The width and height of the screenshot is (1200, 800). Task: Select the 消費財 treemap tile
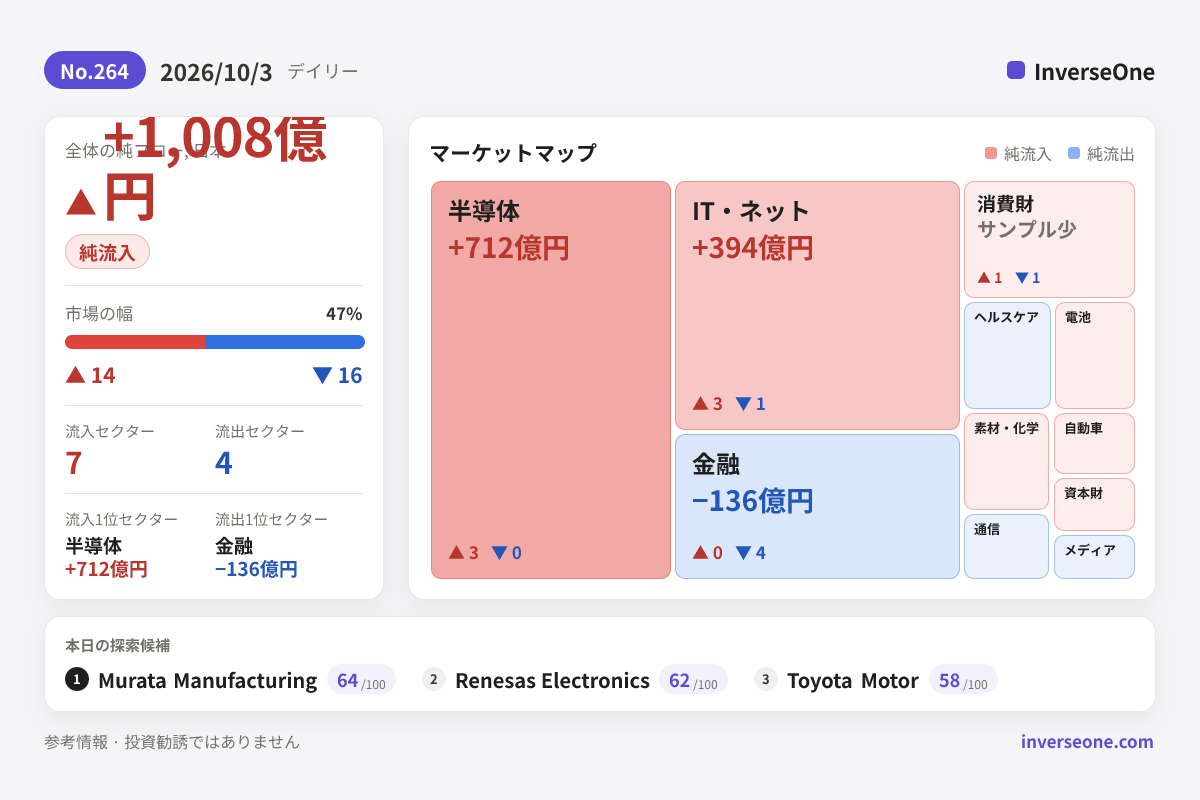pyautogui.click(x=1049, y=239)
